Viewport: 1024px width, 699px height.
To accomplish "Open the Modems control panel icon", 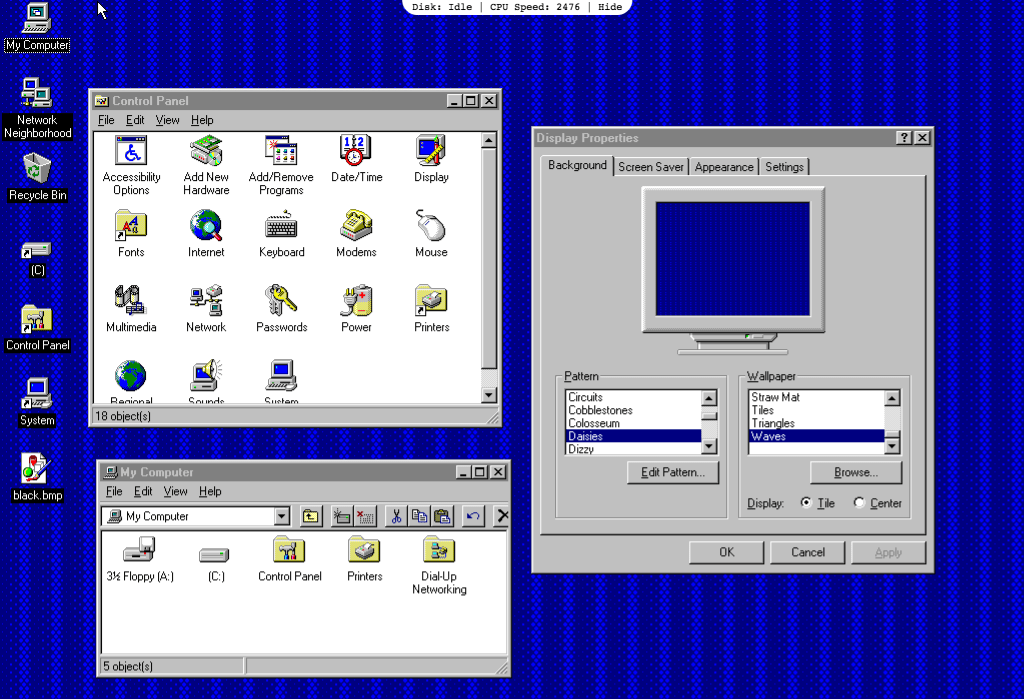I will point(356,227).
